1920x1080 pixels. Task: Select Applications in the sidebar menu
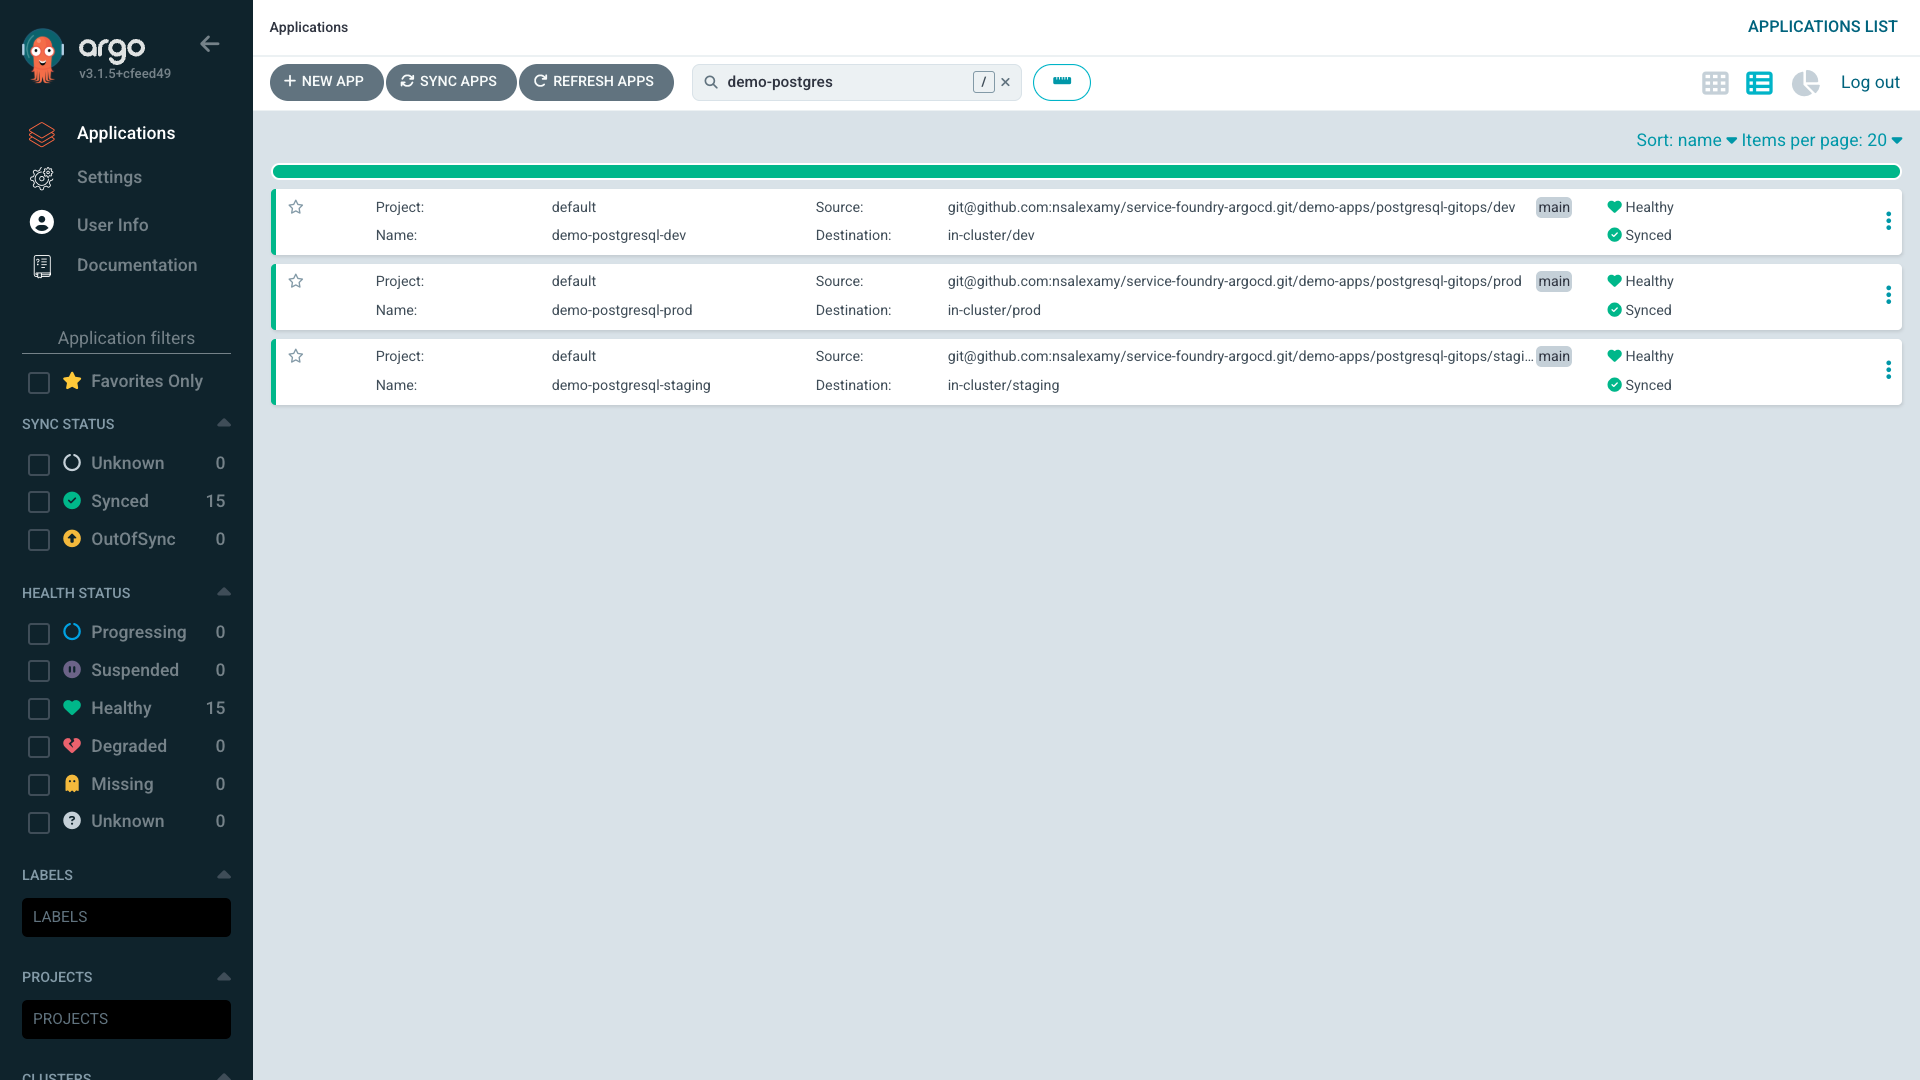pyautogui.click(x=125, y=133)
